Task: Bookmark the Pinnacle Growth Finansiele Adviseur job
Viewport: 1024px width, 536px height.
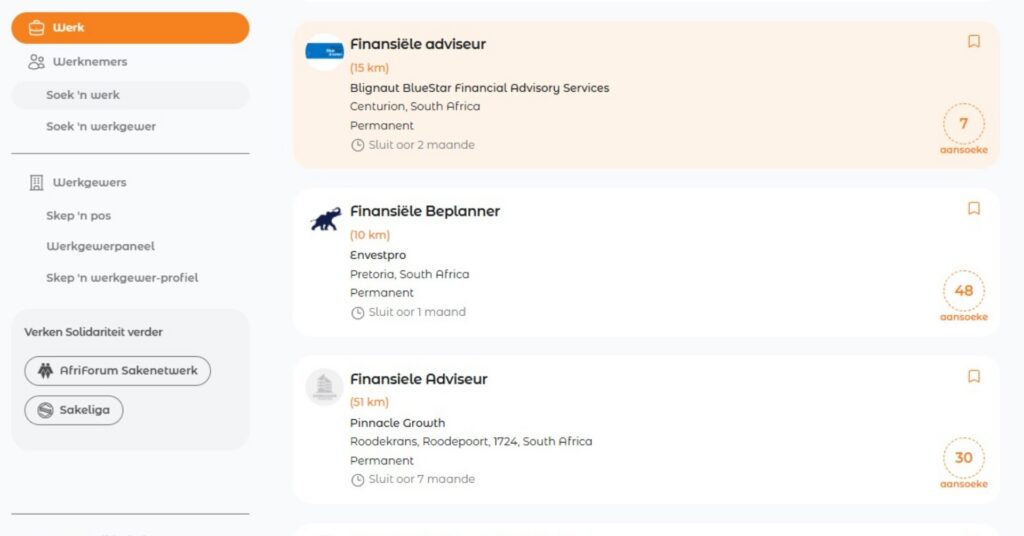Action: 973,377
